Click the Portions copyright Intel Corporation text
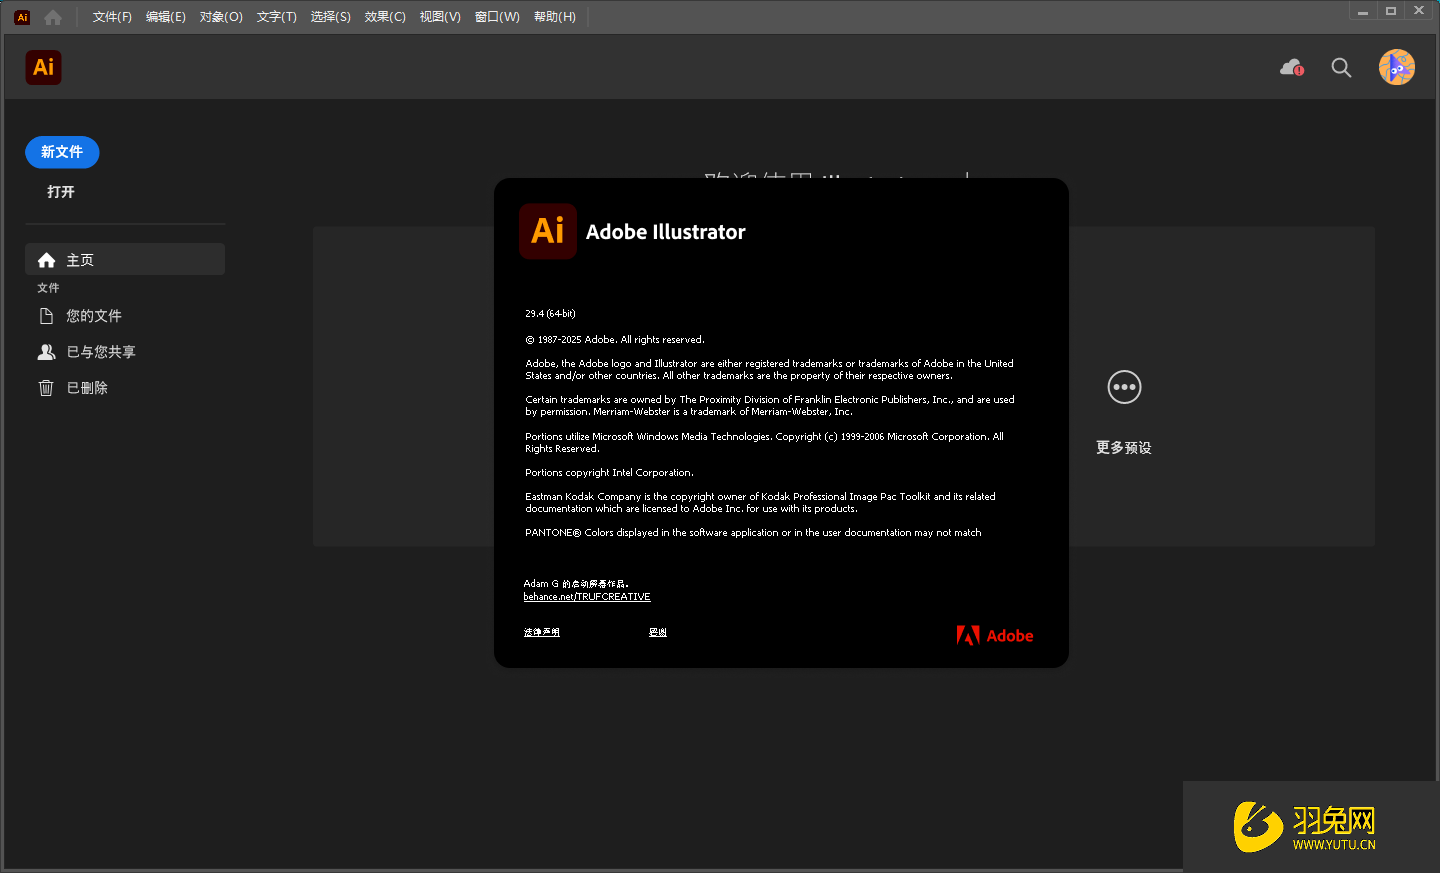The image size is (1440, 873). point(609,473)
